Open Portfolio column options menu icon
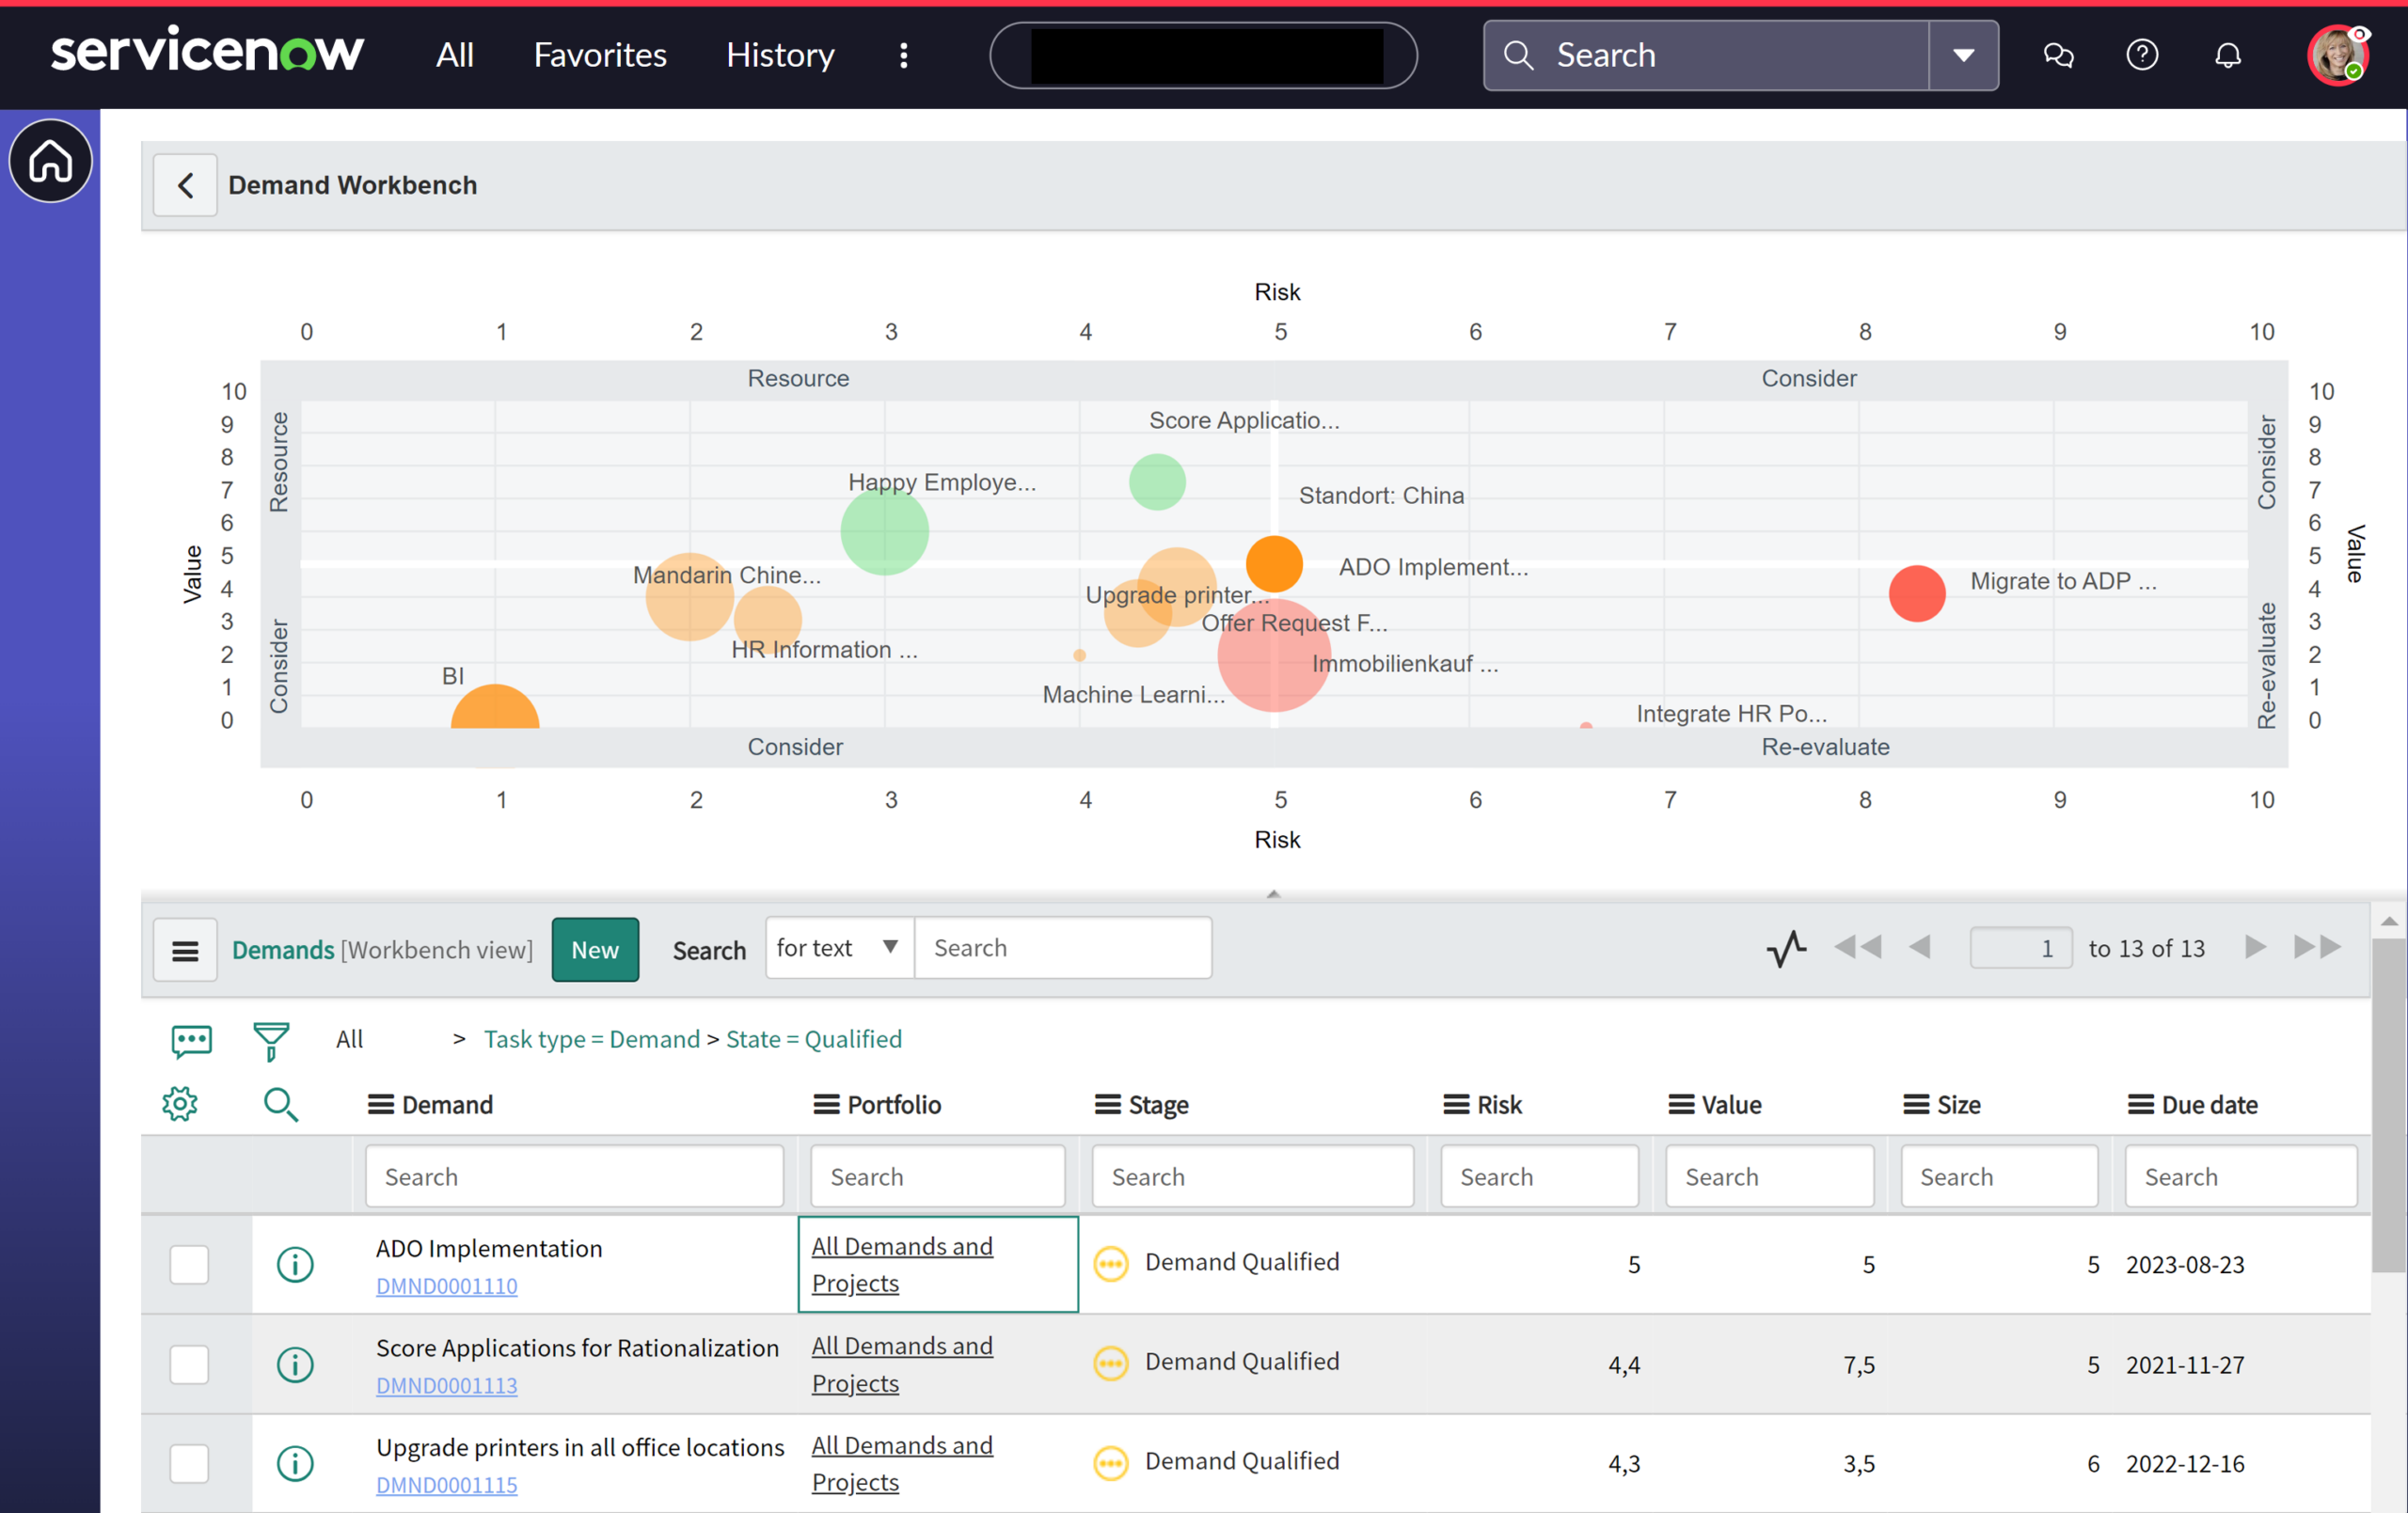 coord(826,1105)
